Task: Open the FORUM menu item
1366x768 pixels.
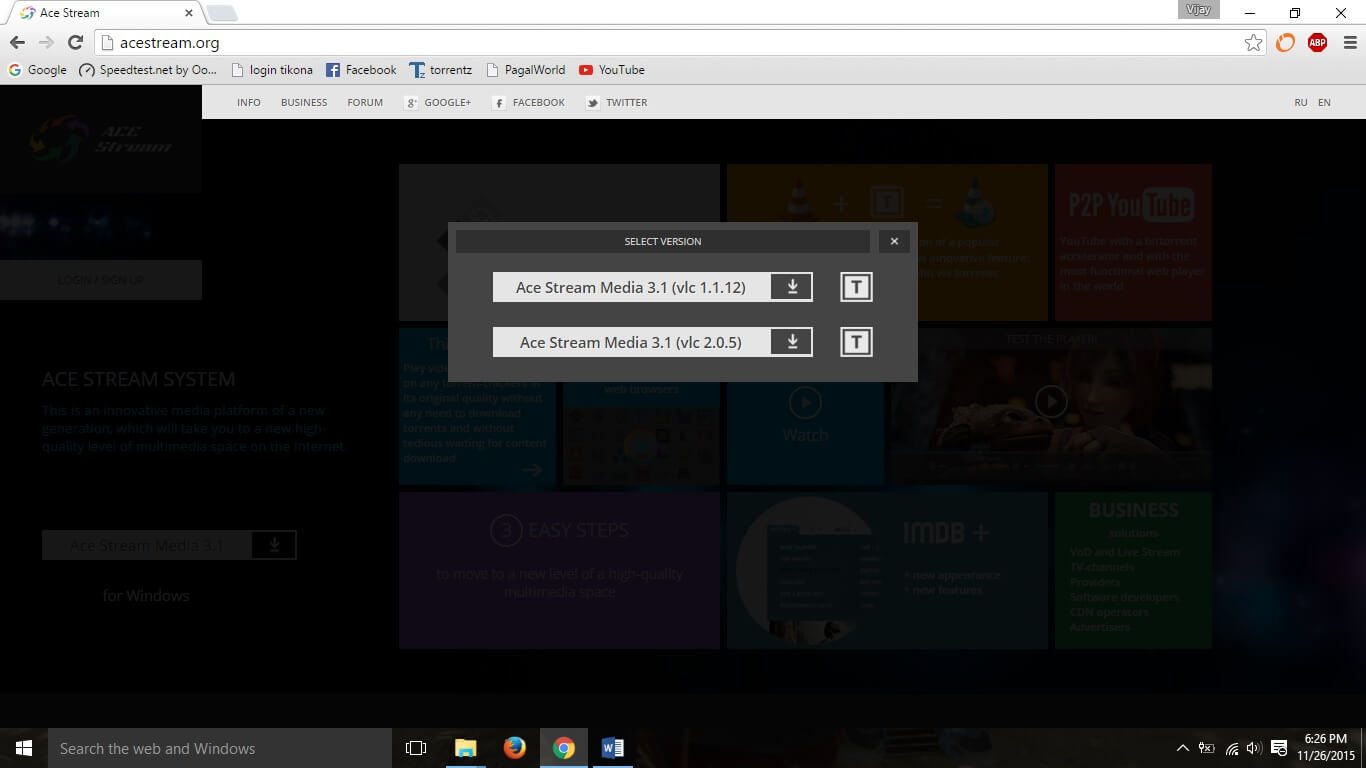Action: pyautogui.click(x=365, y=102)
